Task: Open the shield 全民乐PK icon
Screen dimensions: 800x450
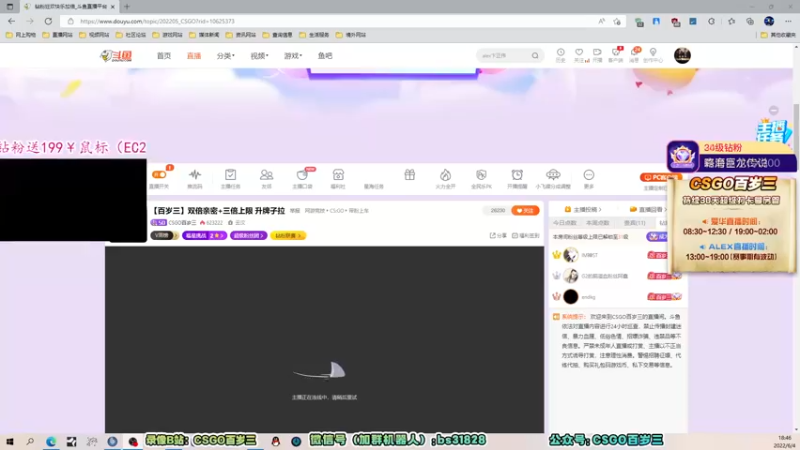Action: click(x=481, y=174)
